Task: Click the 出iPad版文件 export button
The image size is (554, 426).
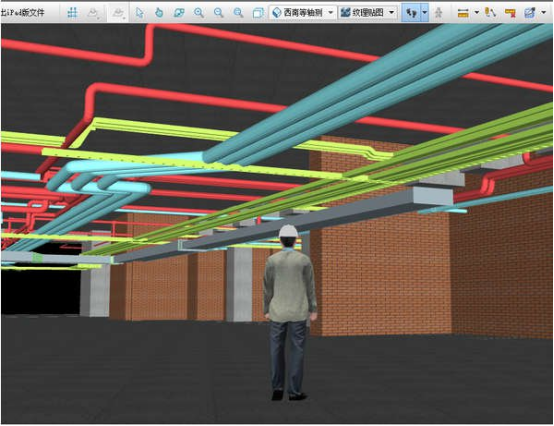Action: tap(23, 13)
